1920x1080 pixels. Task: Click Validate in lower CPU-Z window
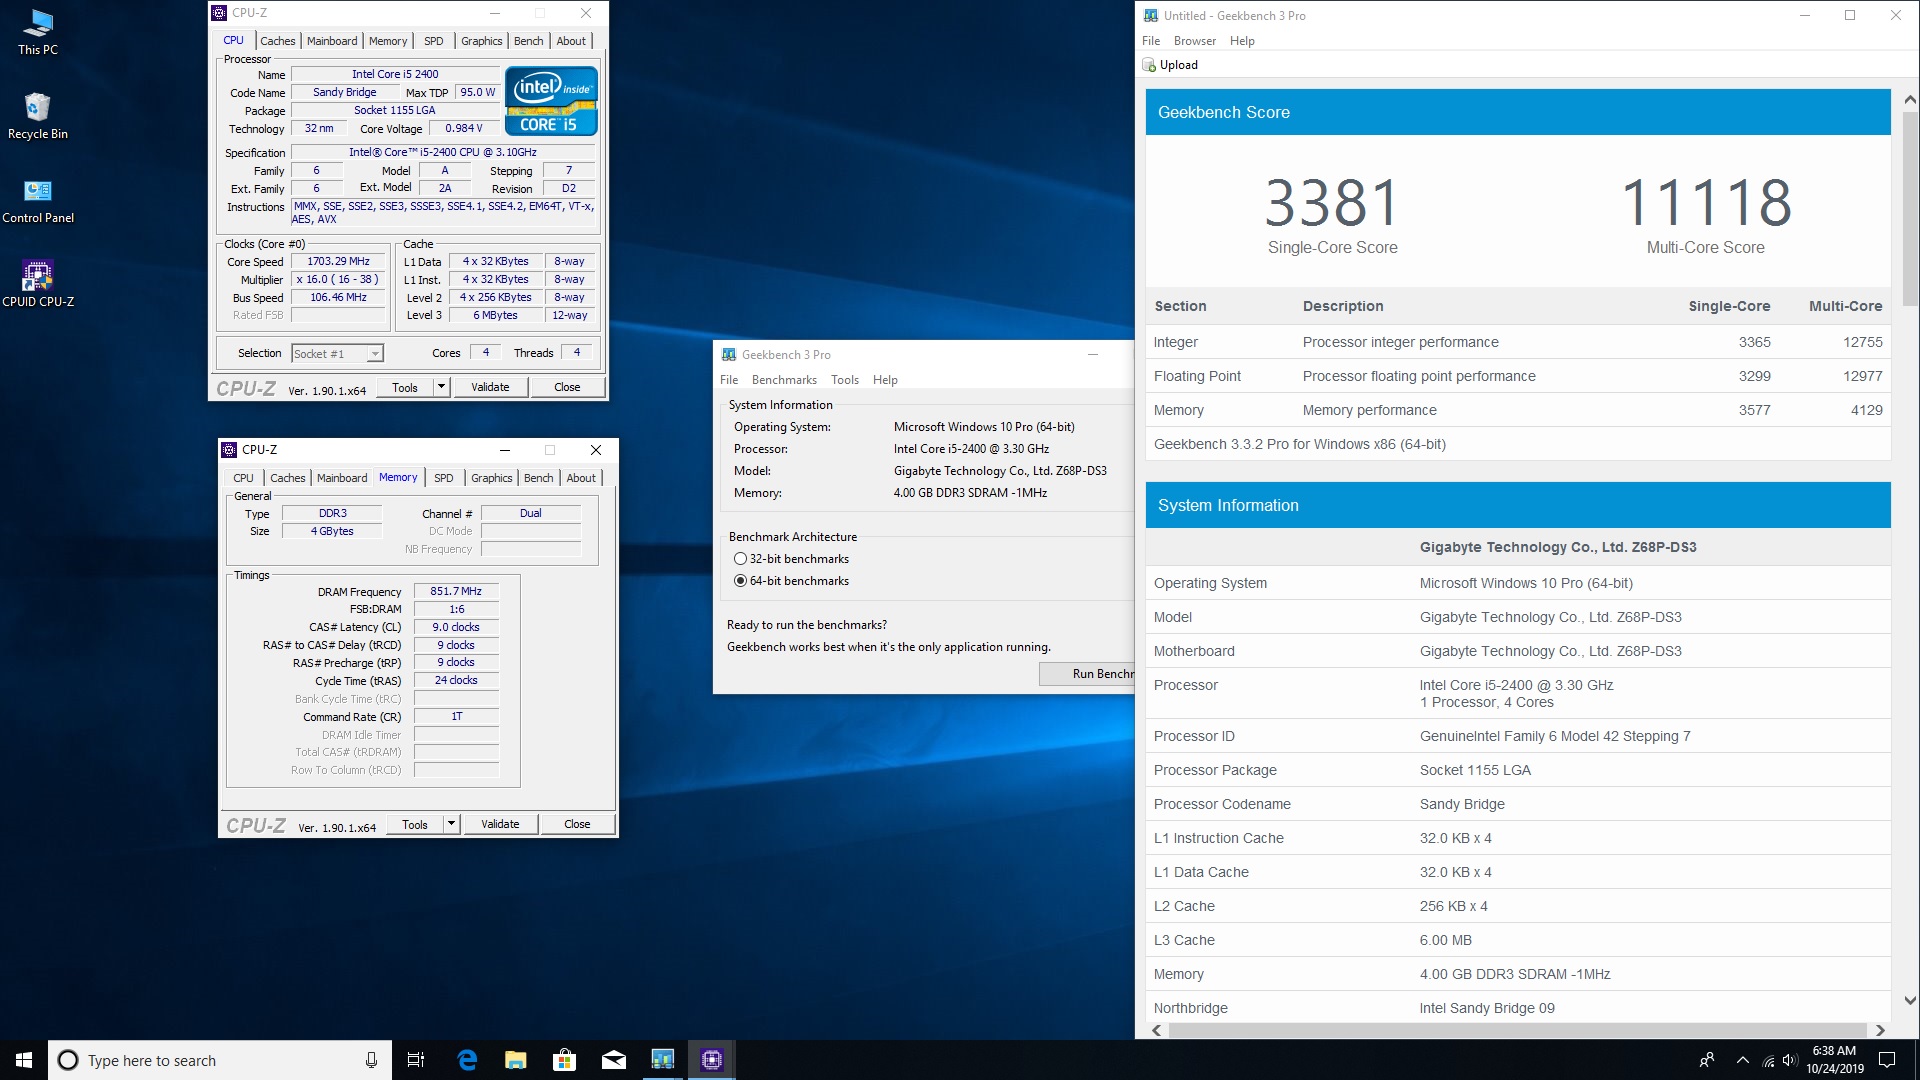[x=500, y=824]
